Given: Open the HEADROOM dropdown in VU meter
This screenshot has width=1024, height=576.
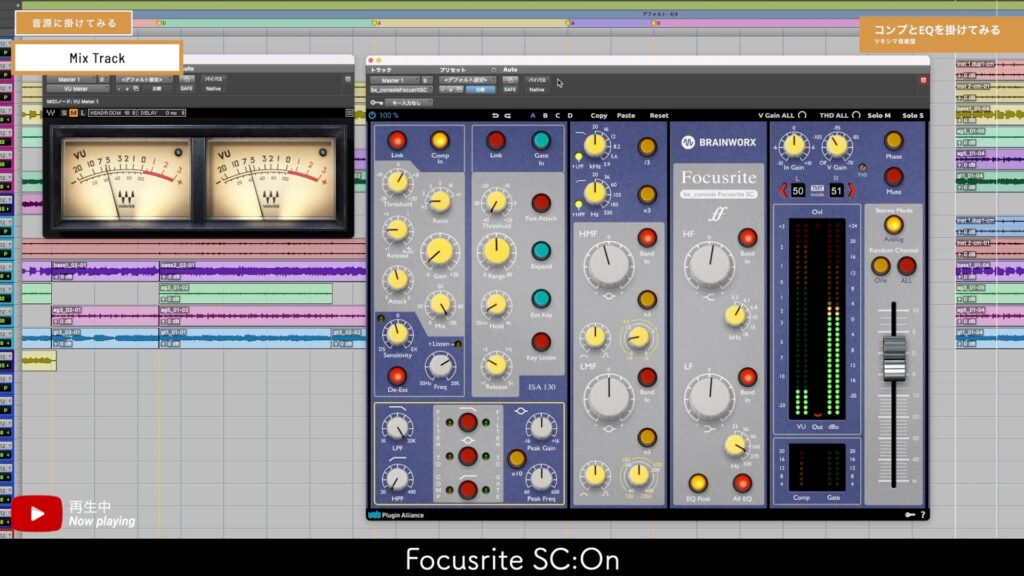Looking at the screenshot, I should pyautogui.click(x=112, y=113).
